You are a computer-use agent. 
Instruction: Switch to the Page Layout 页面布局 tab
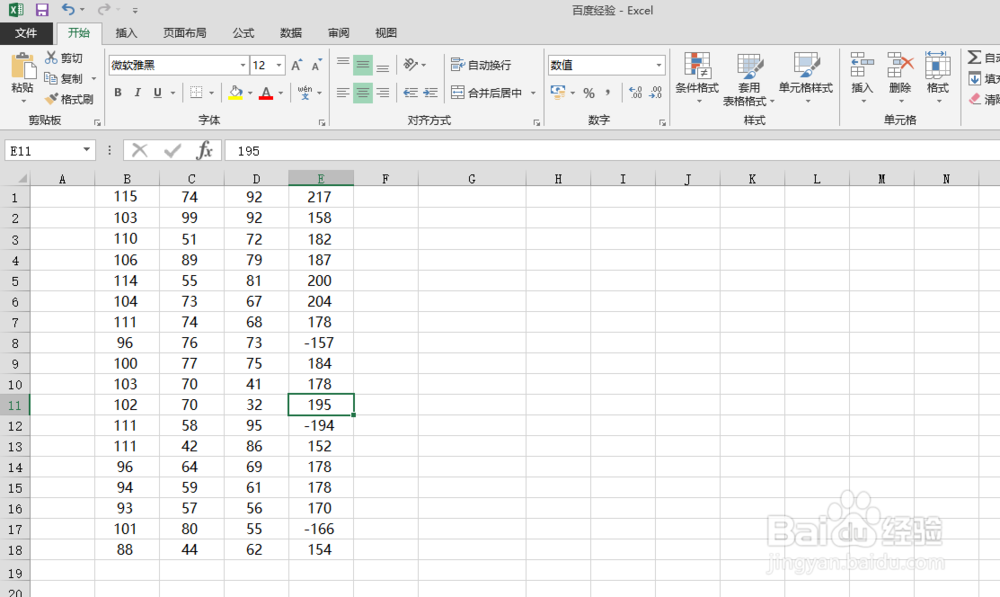(185, 33)
